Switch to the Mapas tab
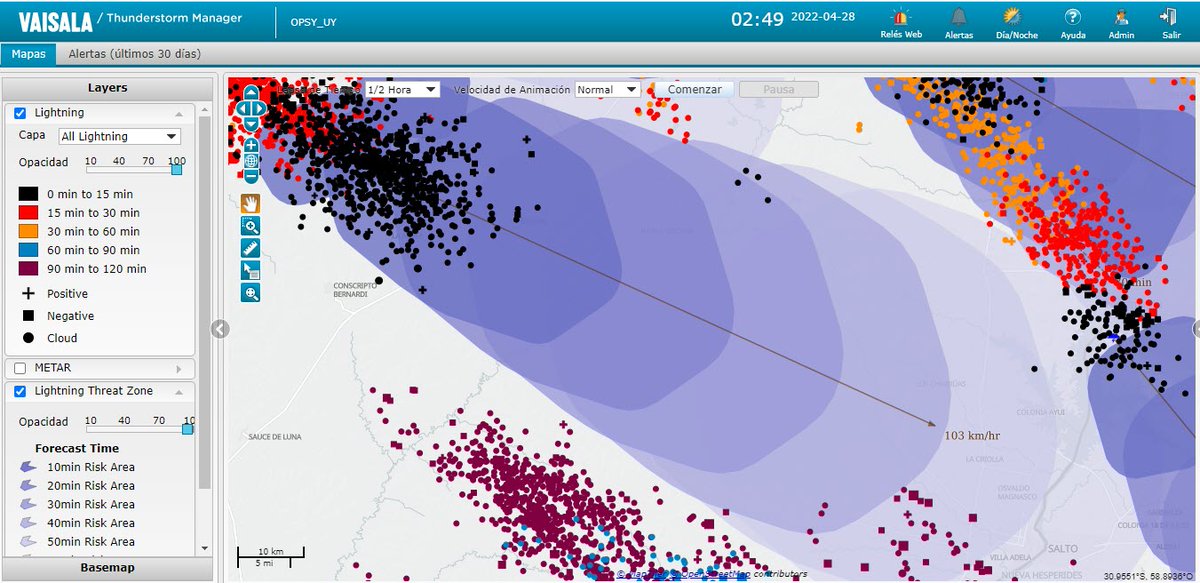1200x583 pixels. pyautogui.click(x=28, y=54)
